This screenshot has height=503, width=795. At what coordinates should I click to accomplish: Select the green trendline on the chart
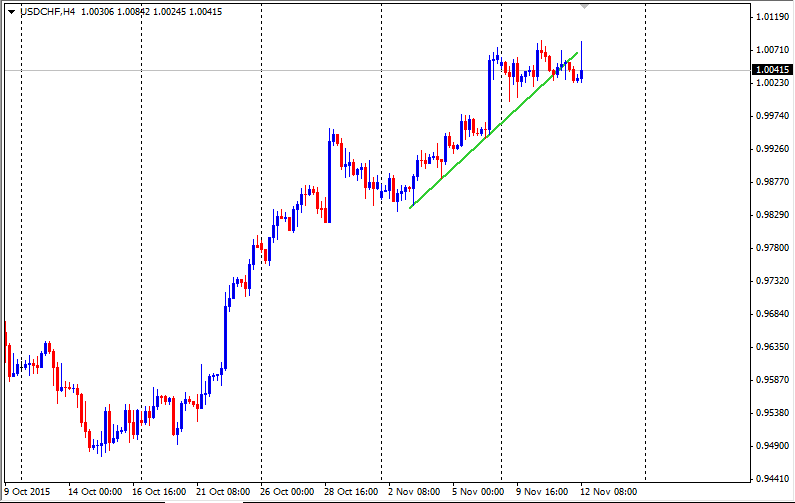click(493, 130)
